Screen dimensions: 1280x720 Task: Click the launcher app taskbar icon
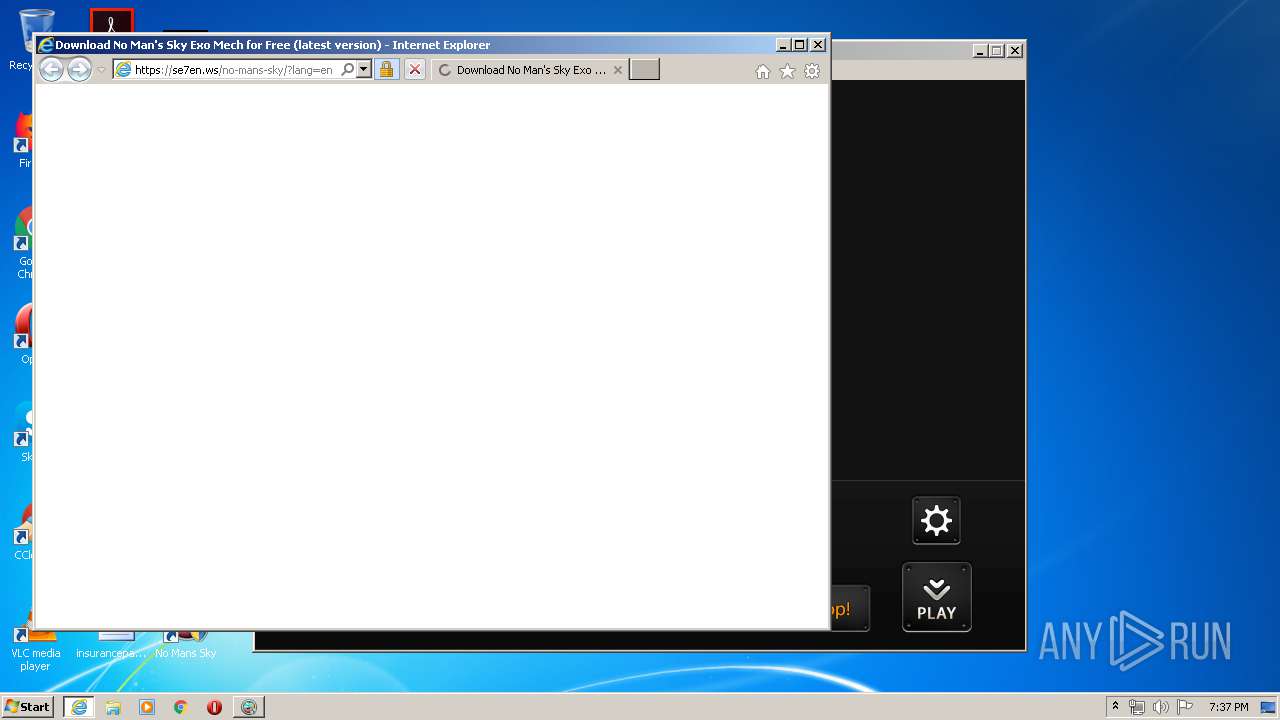[249, 707]
